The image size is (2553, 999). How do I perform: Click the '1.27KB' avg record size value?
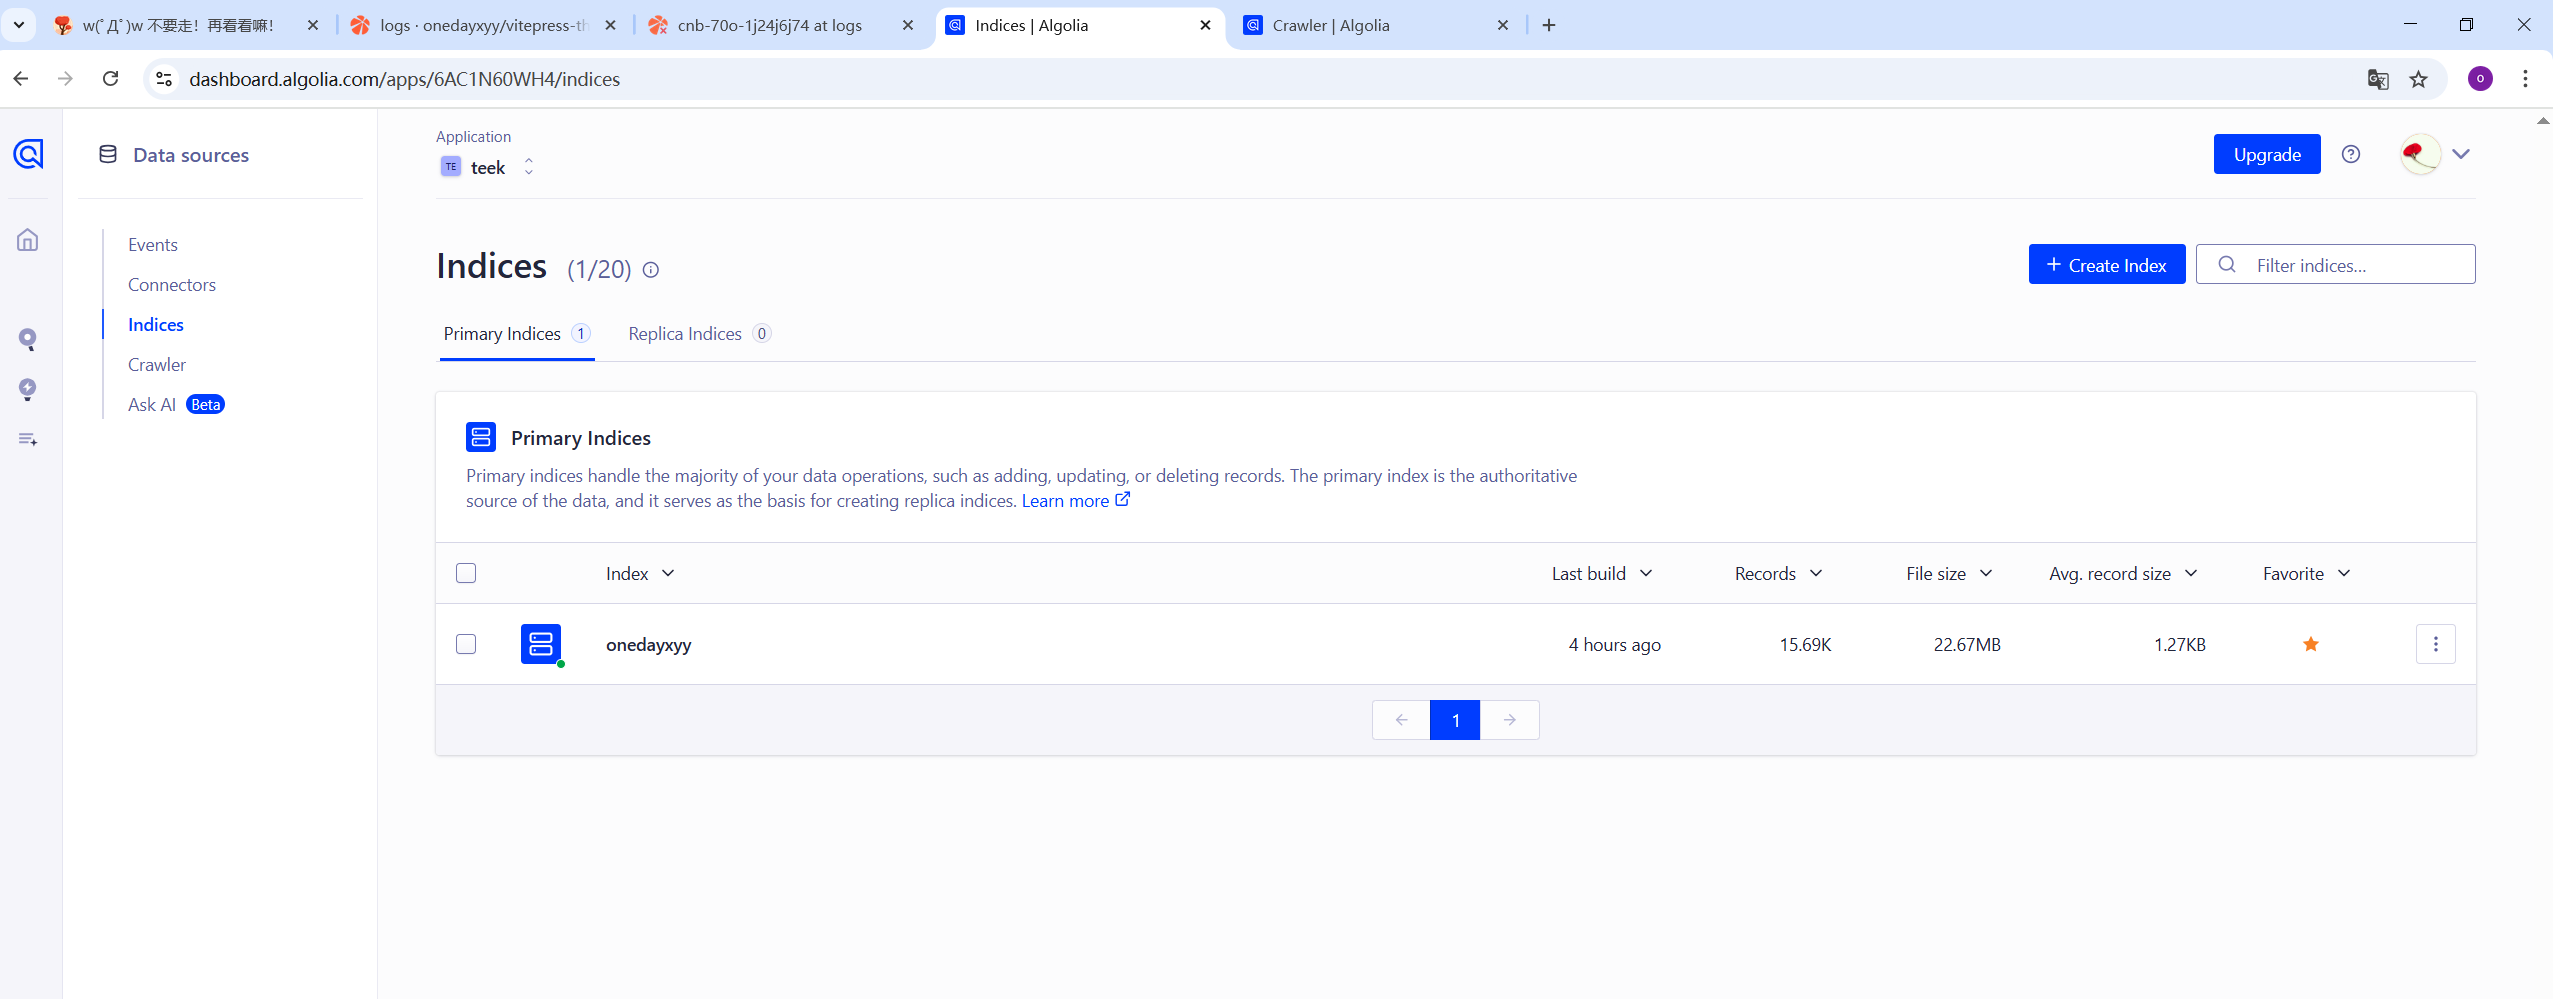pos(2180,645)
